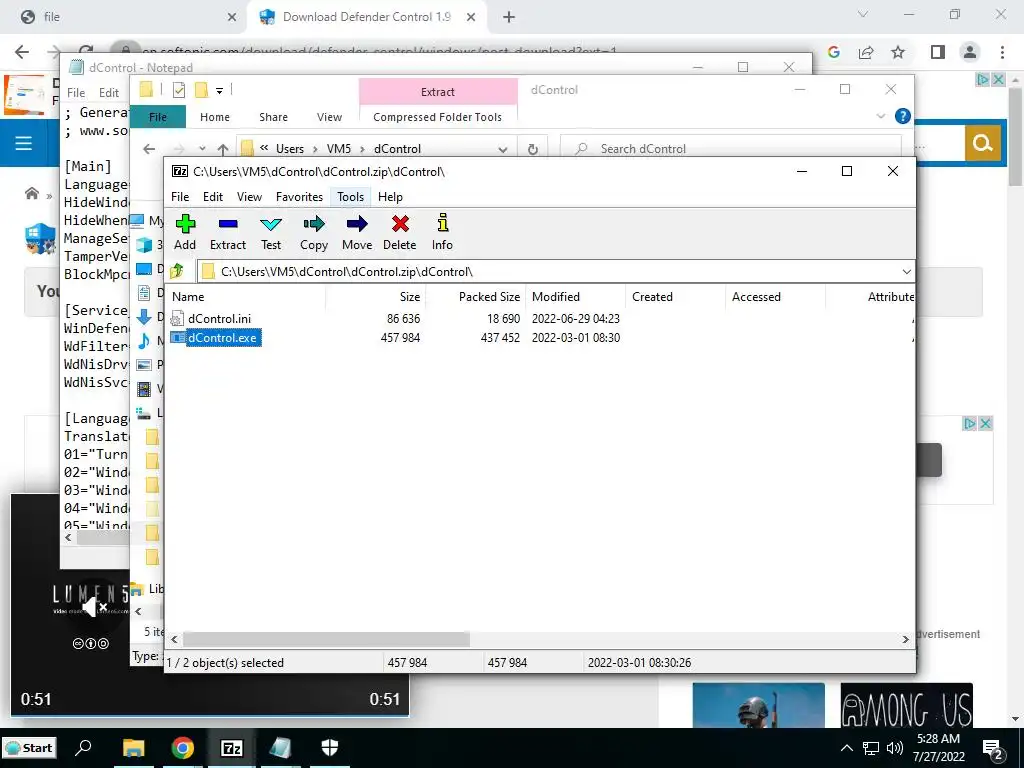Show hidden system tray icons
The image size is (1024, 768).
click(x=846, y=748)
